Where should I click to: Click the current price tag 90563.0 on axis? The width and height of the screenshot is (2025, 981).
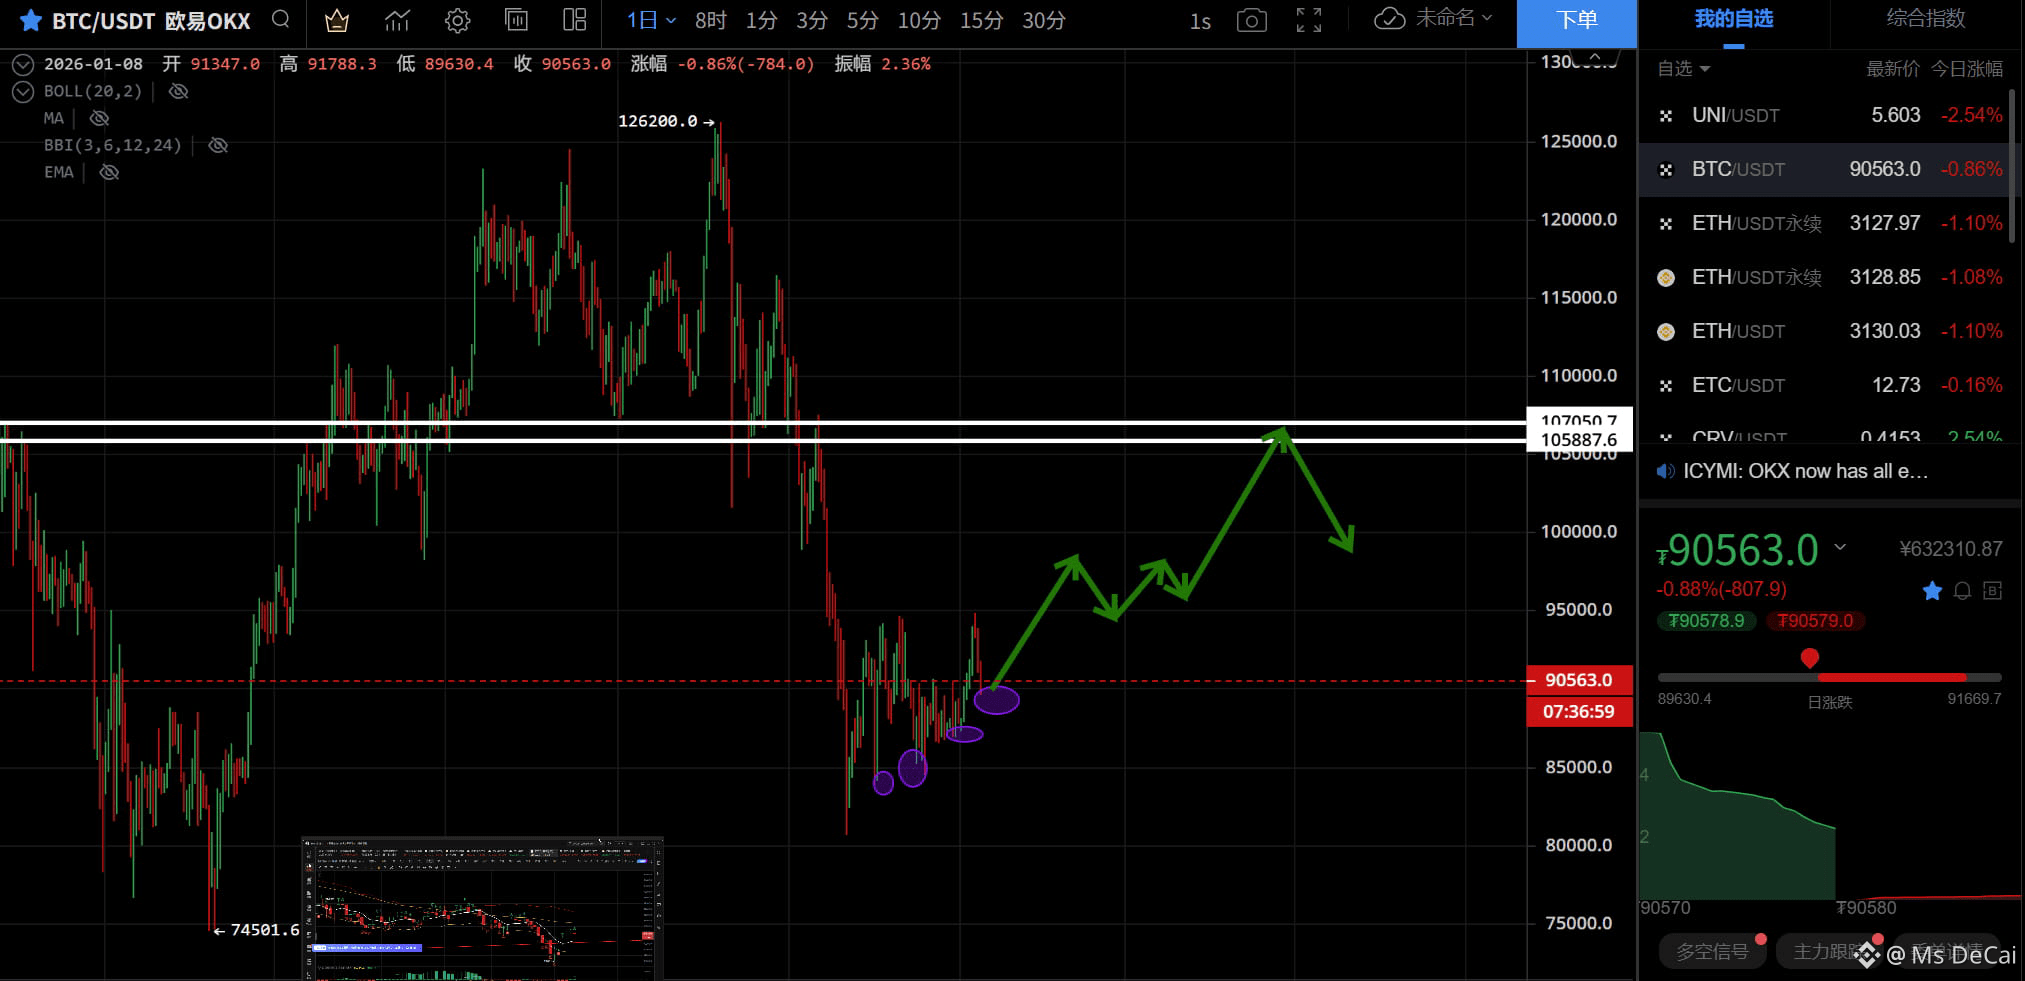pos(1579,680)
